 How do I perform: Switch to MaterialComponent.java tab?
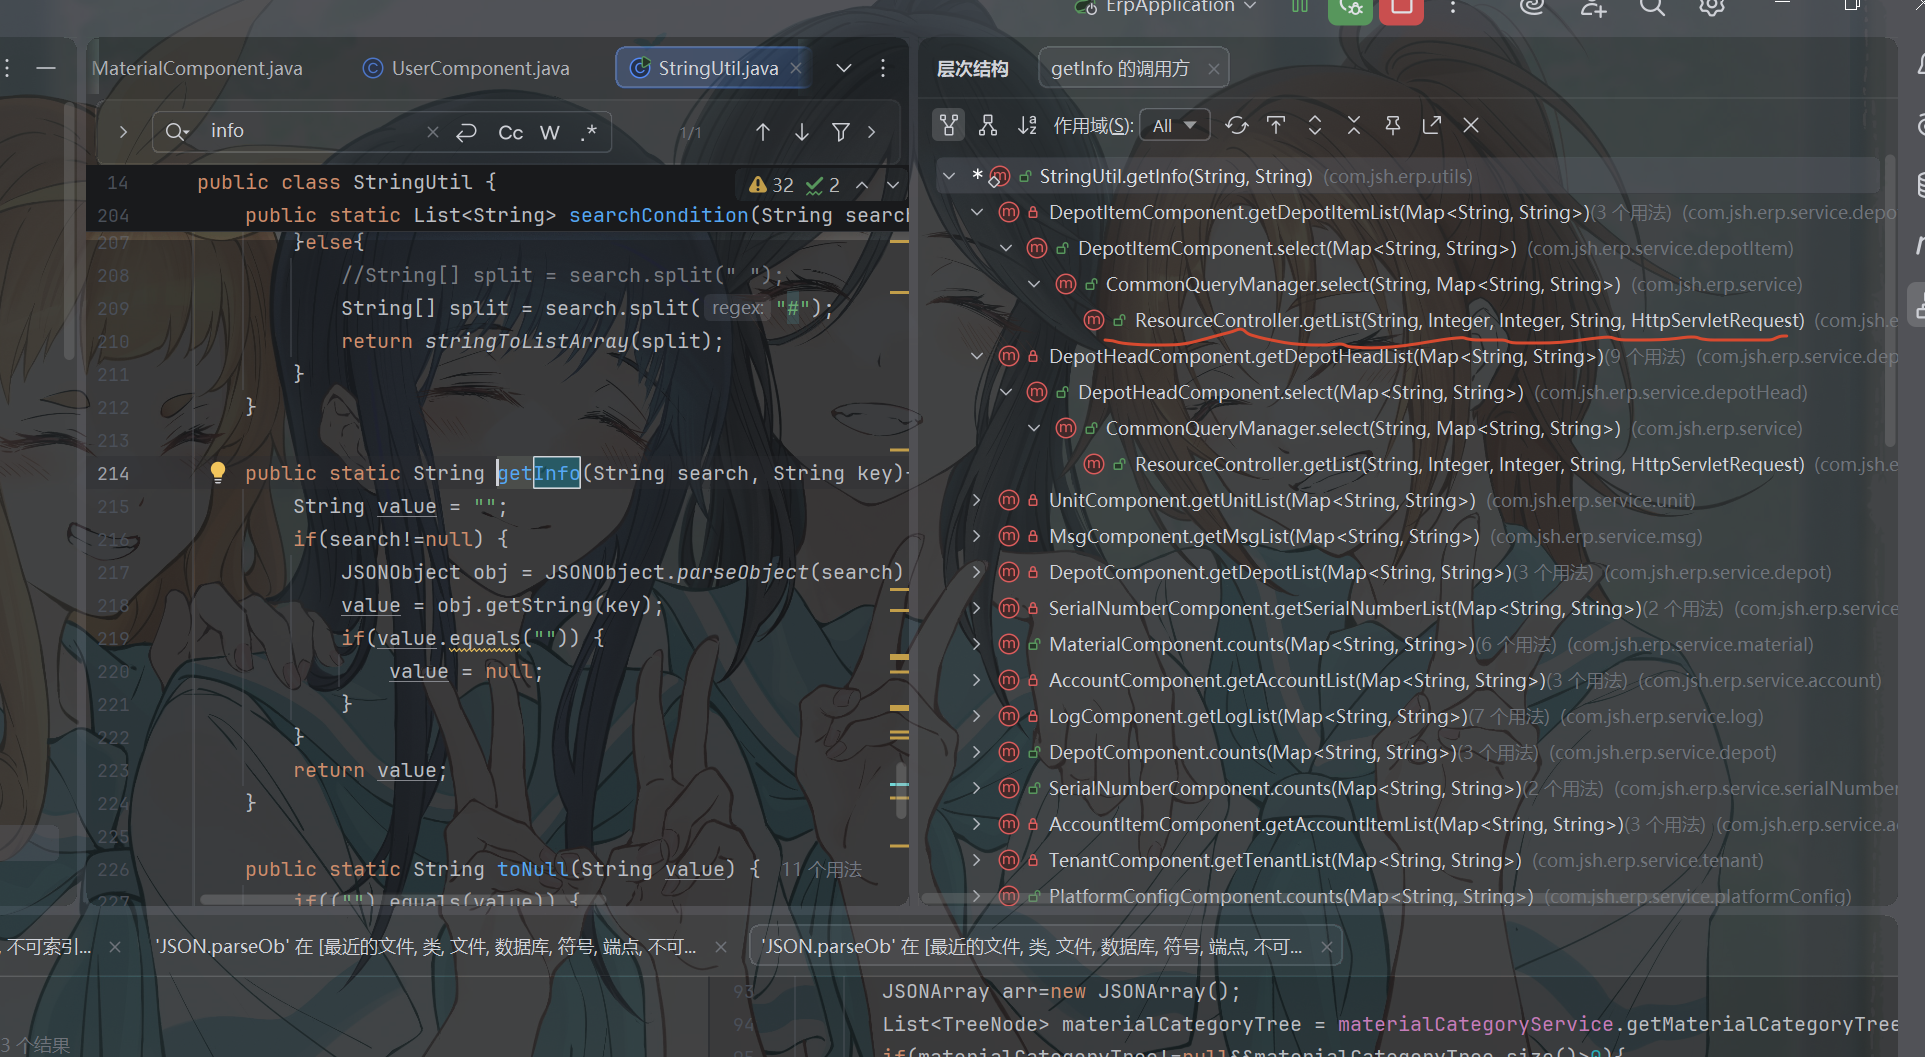197,68
